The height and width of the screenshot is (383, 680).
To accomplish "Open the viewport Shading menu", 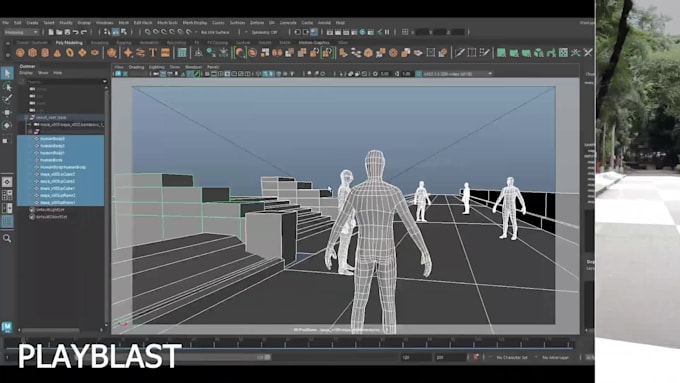I will [x=136, y=67].
